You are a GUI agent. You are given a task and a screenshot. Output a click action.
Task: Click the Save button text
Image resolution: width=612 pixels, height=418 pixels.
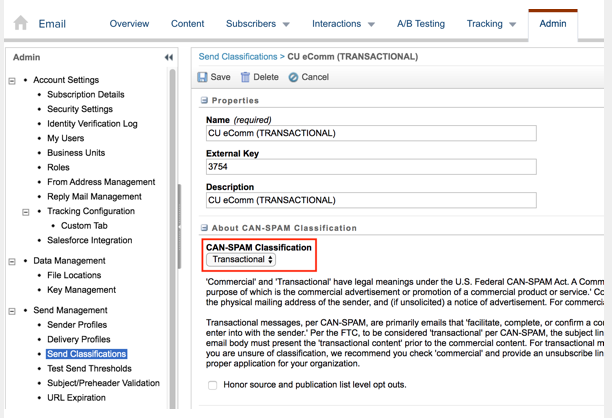click(x=221, y=77)
